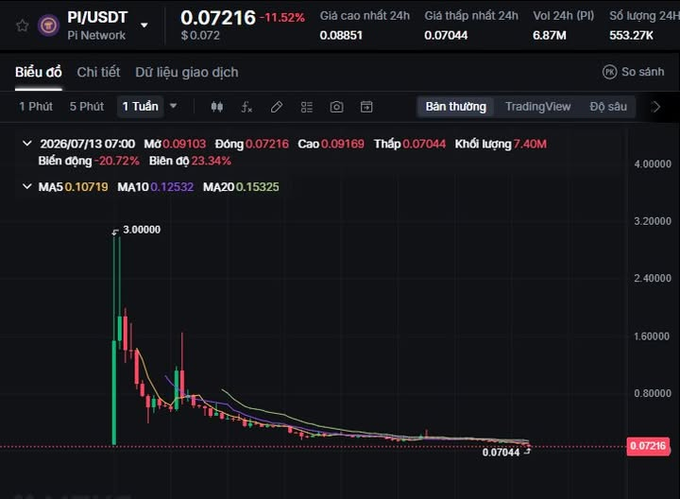Click the 2026/07/13 07:00 candle date
Viewport: 680px width, 499px height.
click(87, 144)
